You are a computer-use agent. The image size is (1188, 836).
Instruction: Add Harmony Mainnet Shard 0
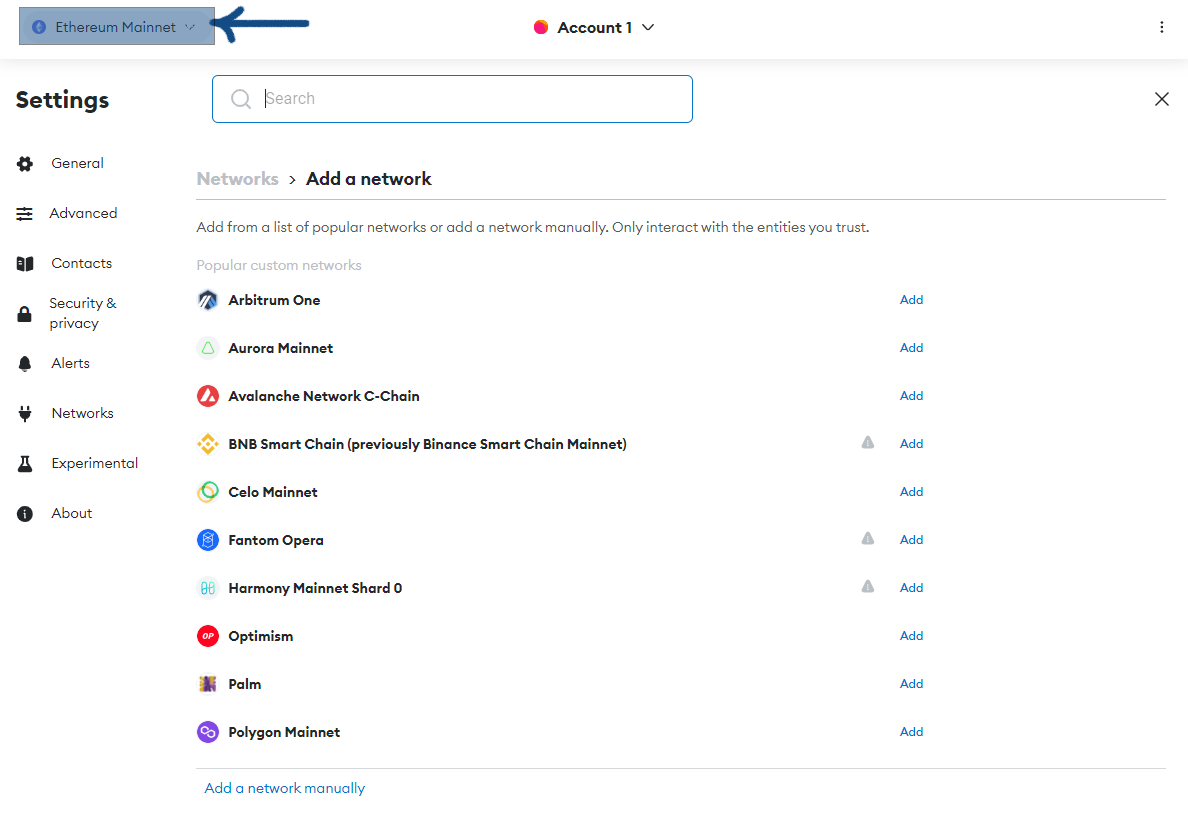pos(911,587)
